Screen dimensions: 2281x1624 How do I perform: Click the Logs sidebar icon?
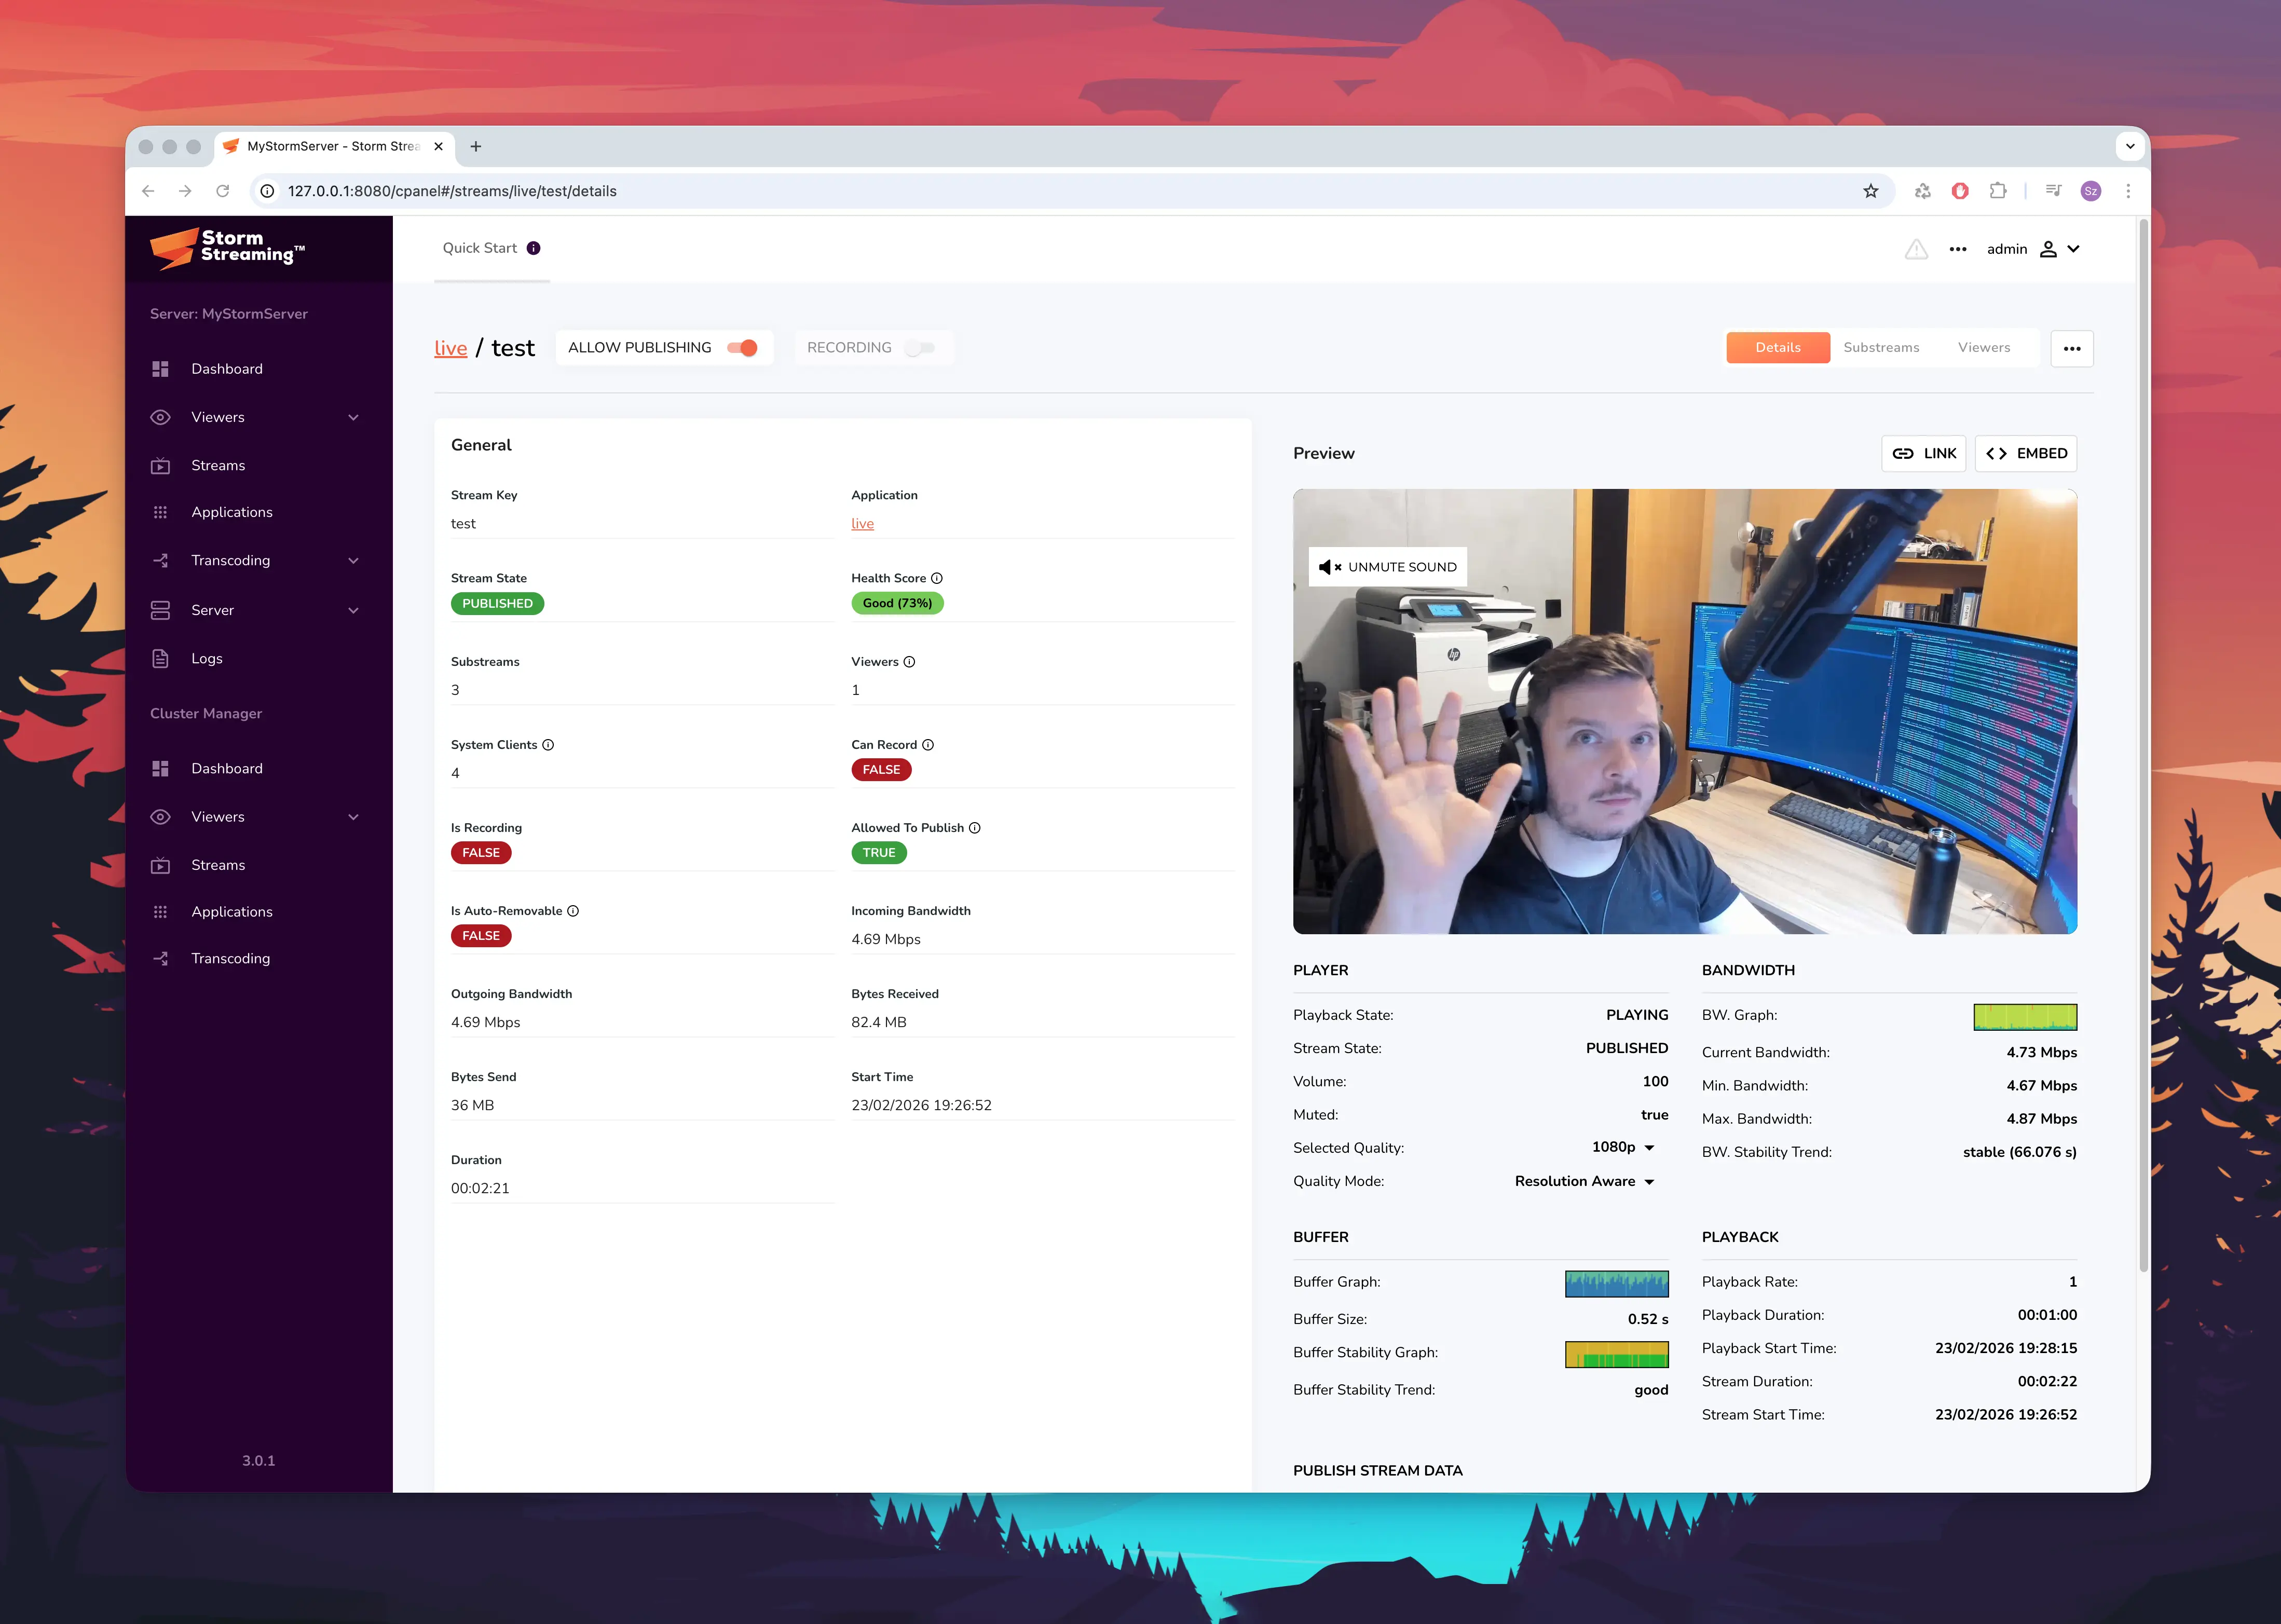(160, 658)
